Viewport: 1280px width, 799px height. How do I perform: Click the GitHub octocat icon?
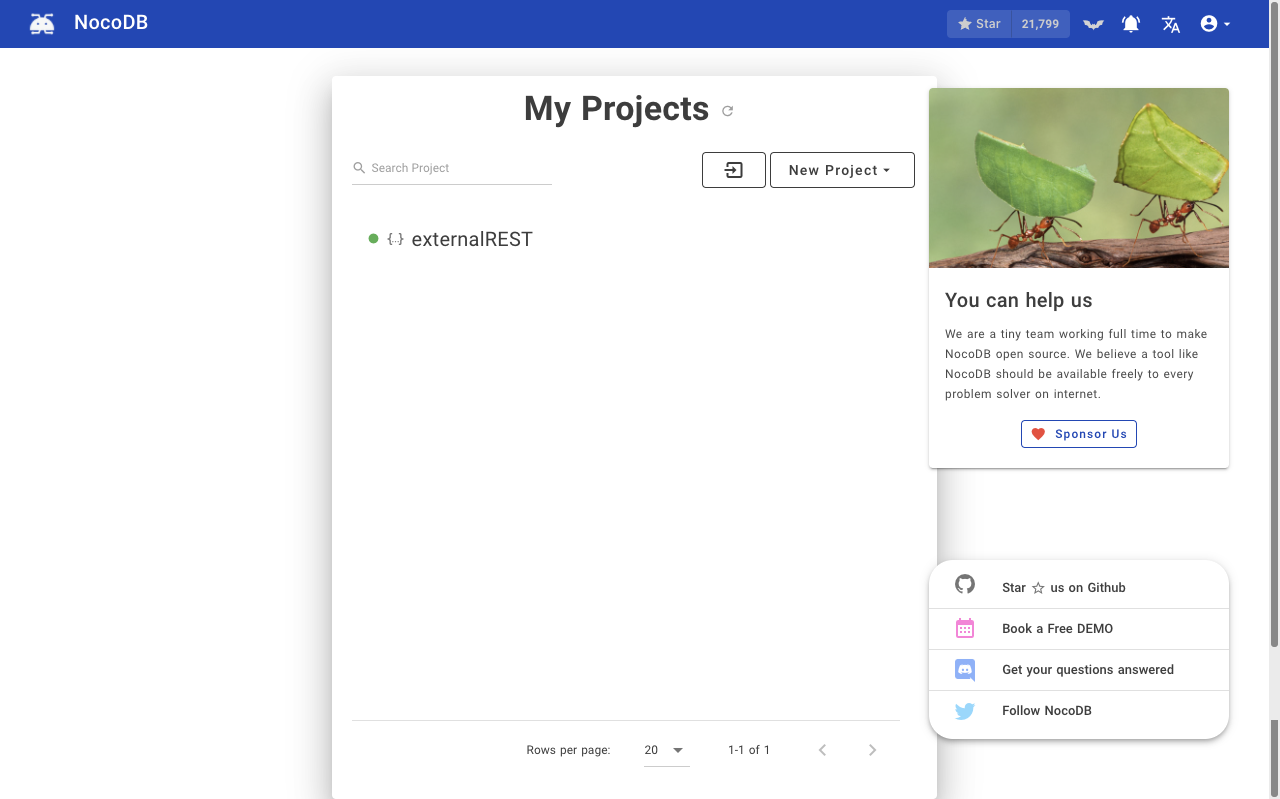point(965,585)
